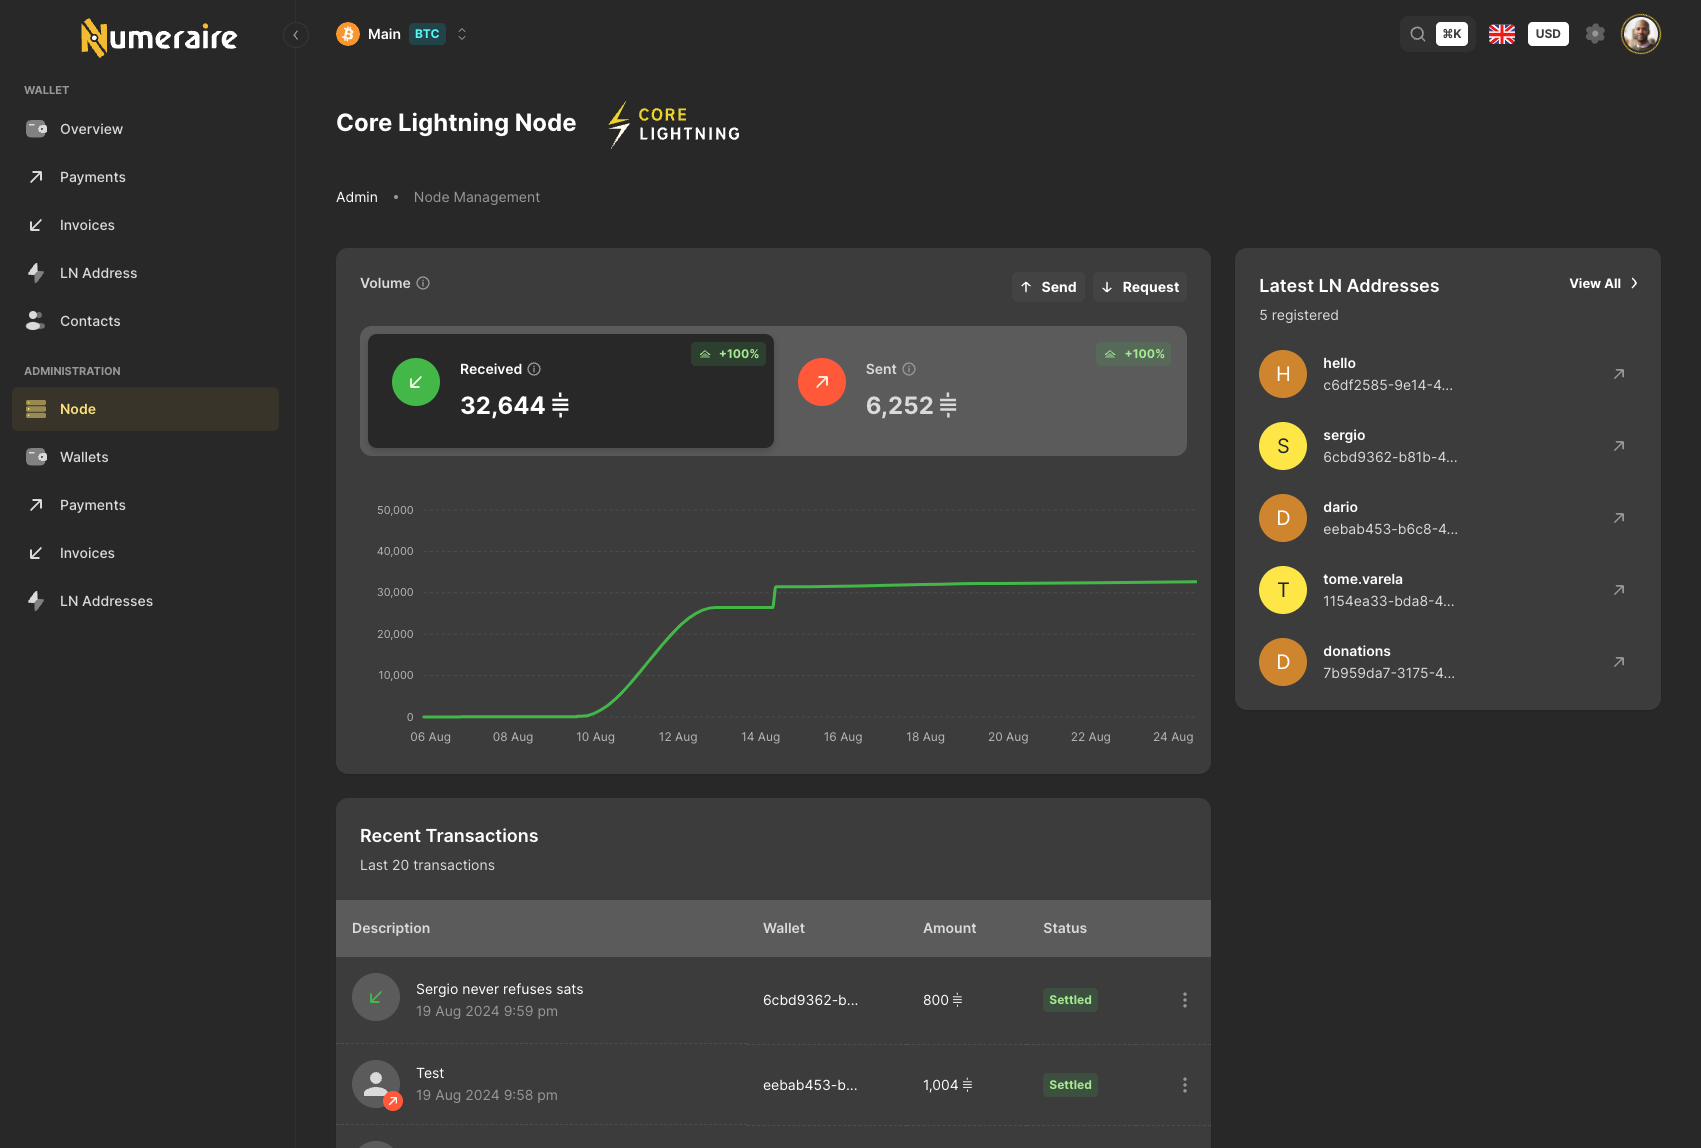Open Wallets under Administration
Image resolution: width=1701 pixels, height=1148 pixels.
(x=146, y=457)
